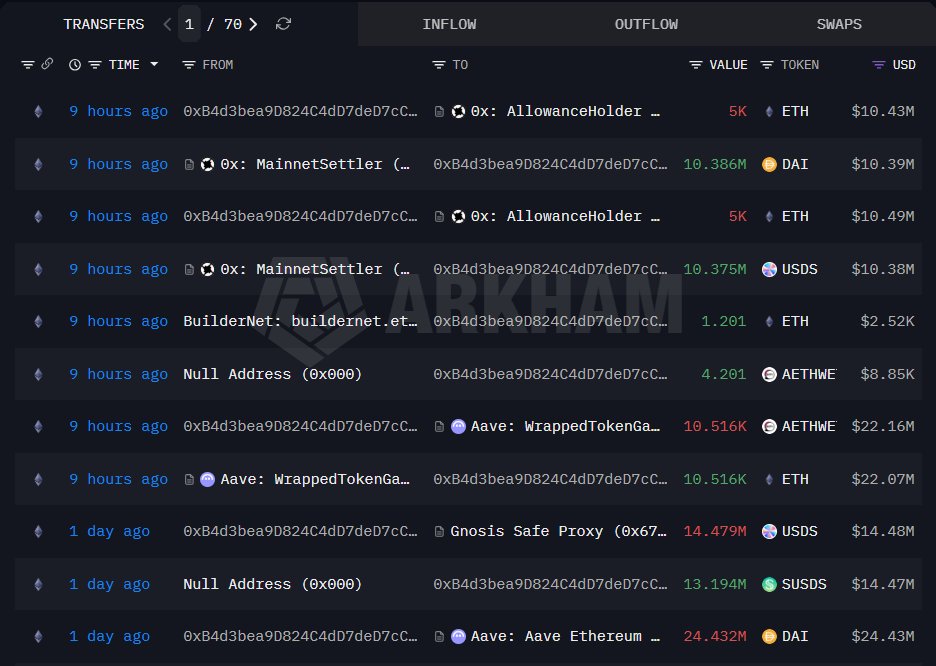The height and width of the screenshot is (666, 936).
Task: Click Aave icon in WrappedTokenGa sender row
Action: pos(207,479)
